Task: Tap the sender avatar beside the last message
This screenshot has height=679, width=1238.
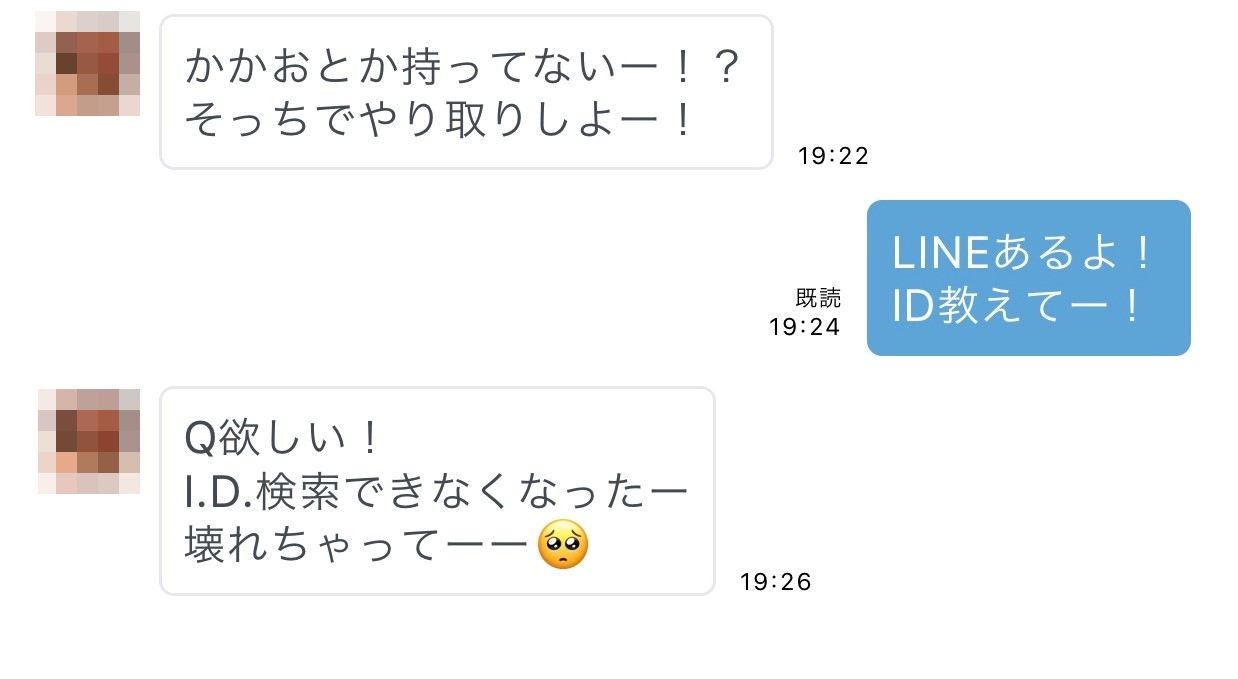Action: click(x=89, y=441)
